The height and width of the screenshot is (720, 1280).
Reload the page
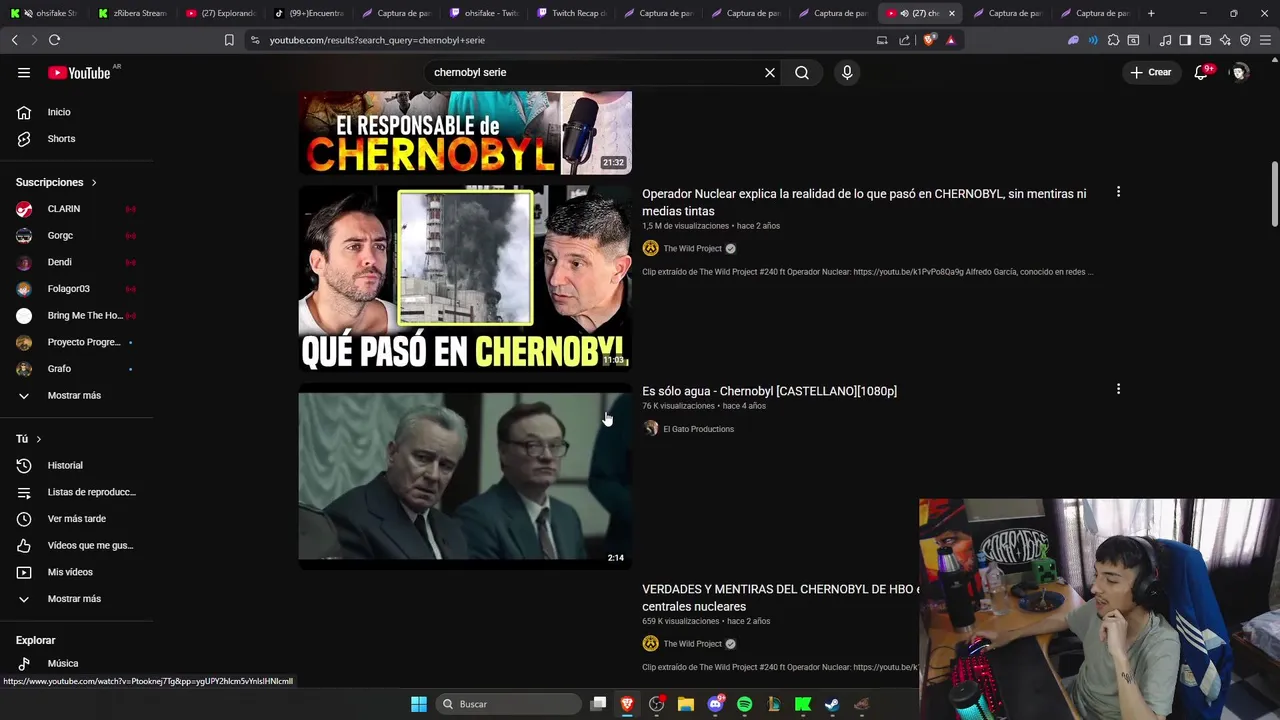point(54,40)
